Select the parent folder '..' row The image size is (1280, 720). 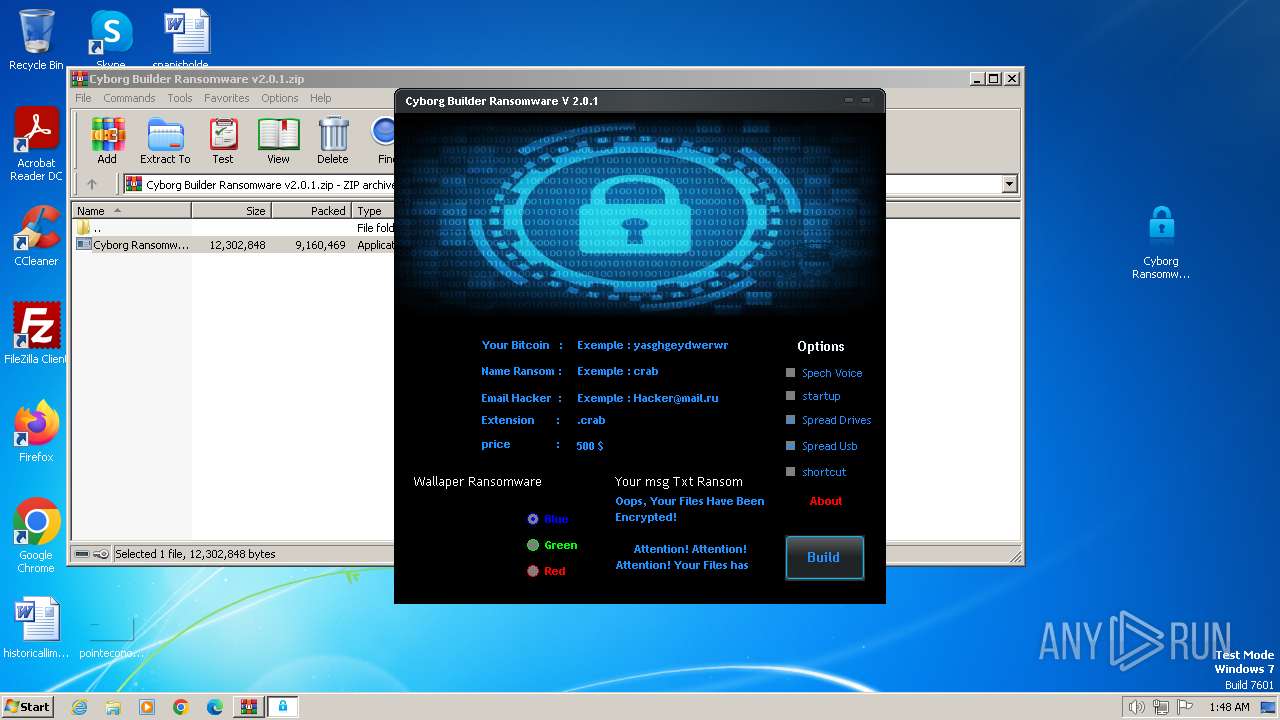pos(233,228)
